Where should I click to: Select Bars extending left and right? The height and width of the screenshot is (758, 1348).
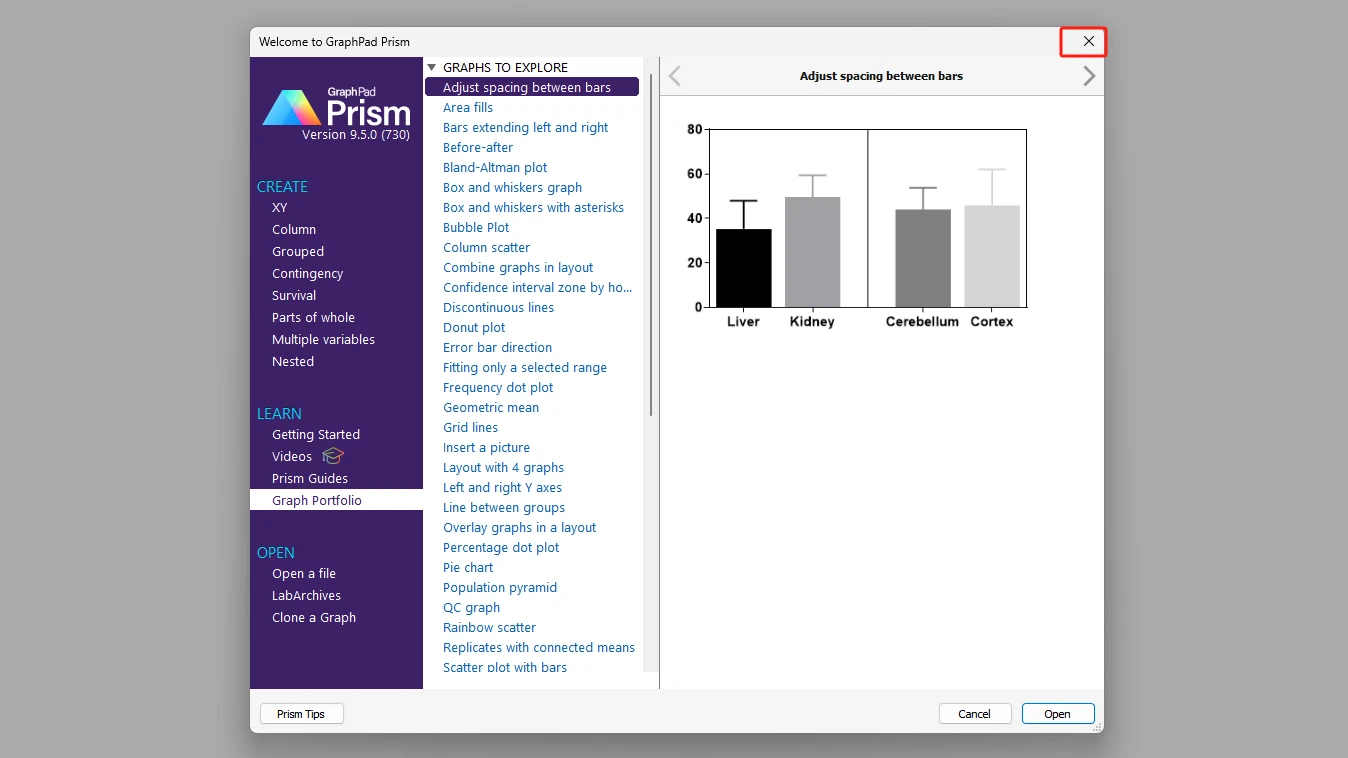point(526,127)
